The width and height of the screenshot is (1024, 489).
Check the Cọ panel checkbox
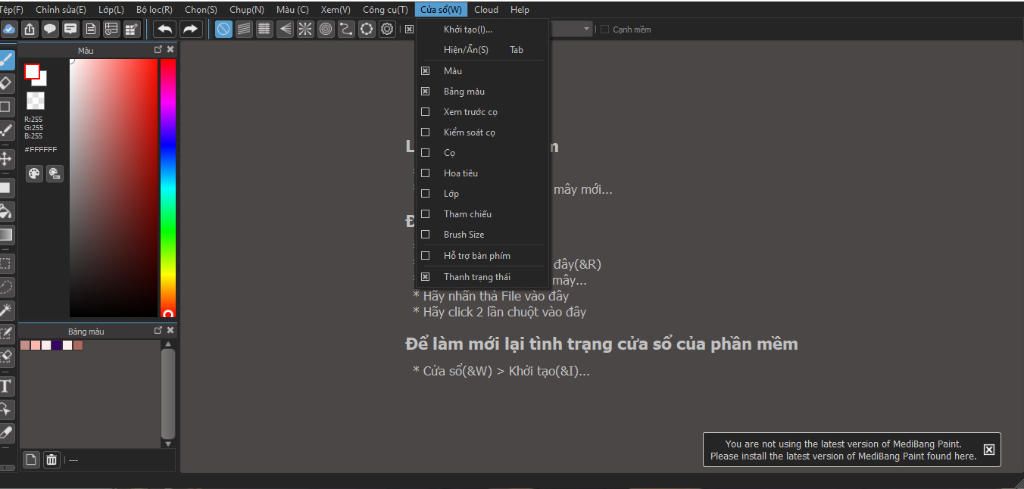425,152
